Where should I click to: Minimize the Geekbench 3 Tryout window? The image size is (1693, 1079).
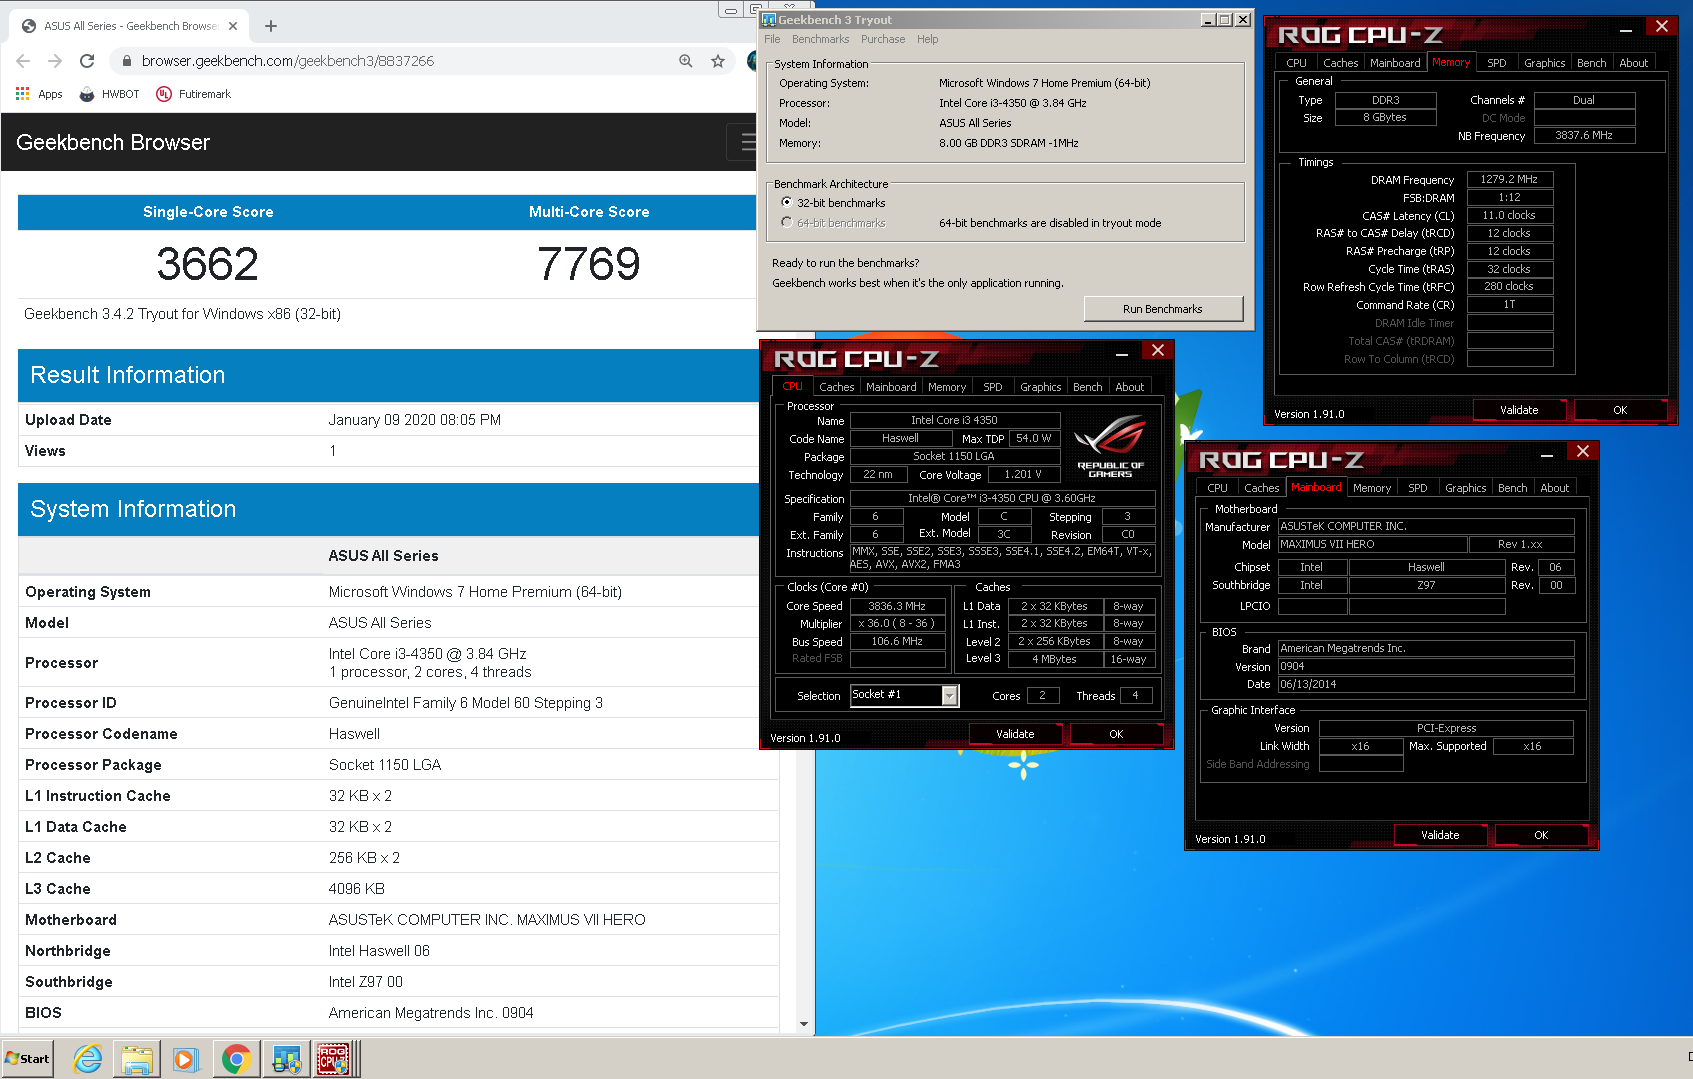pos(1208,19)
